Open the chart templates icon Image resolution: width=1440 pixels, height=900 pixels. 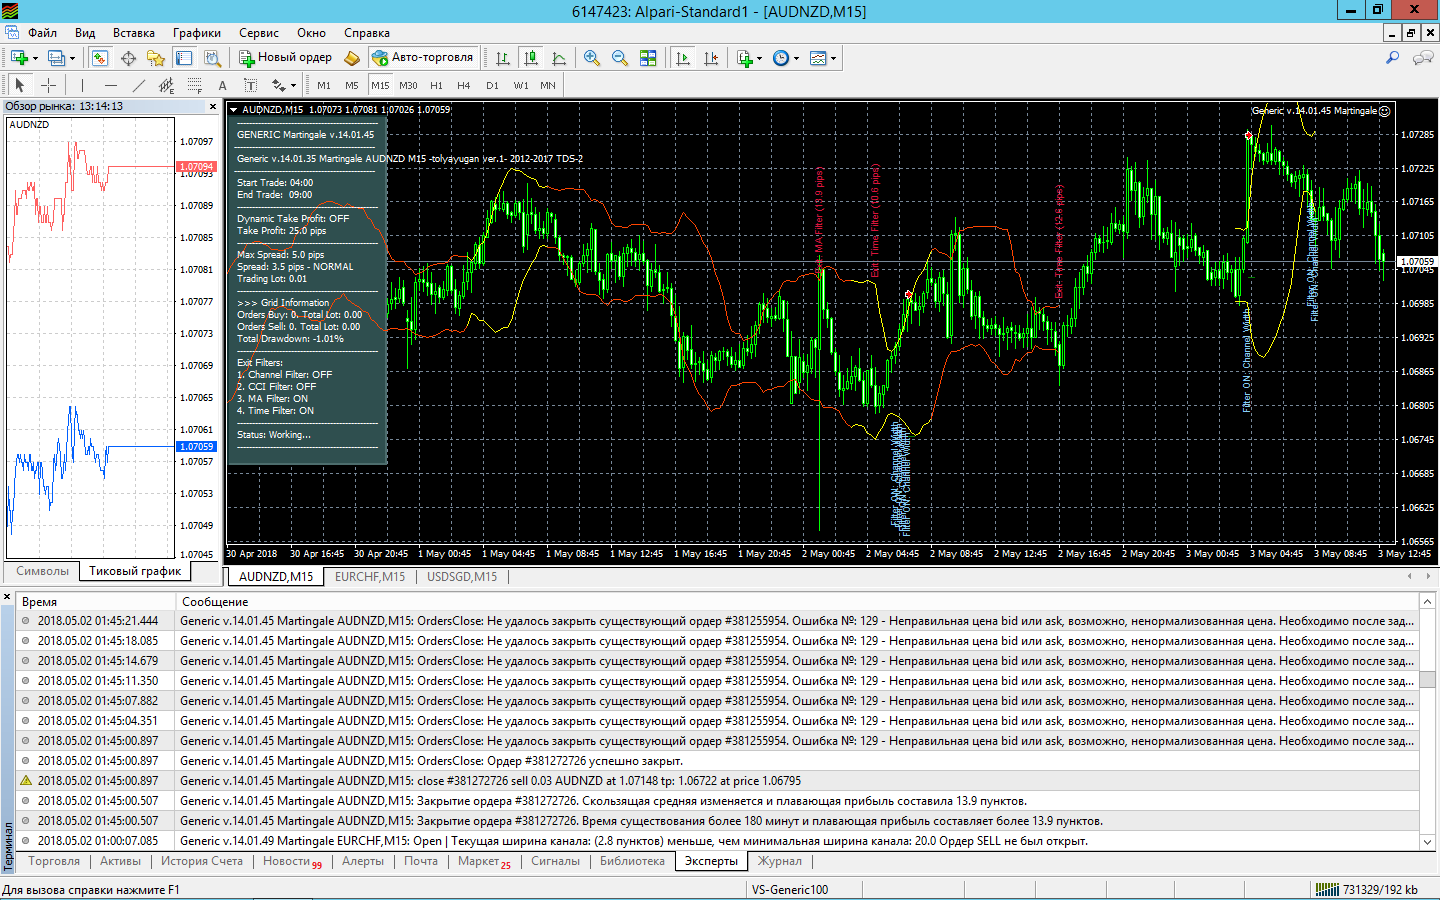tap(818, 58)
